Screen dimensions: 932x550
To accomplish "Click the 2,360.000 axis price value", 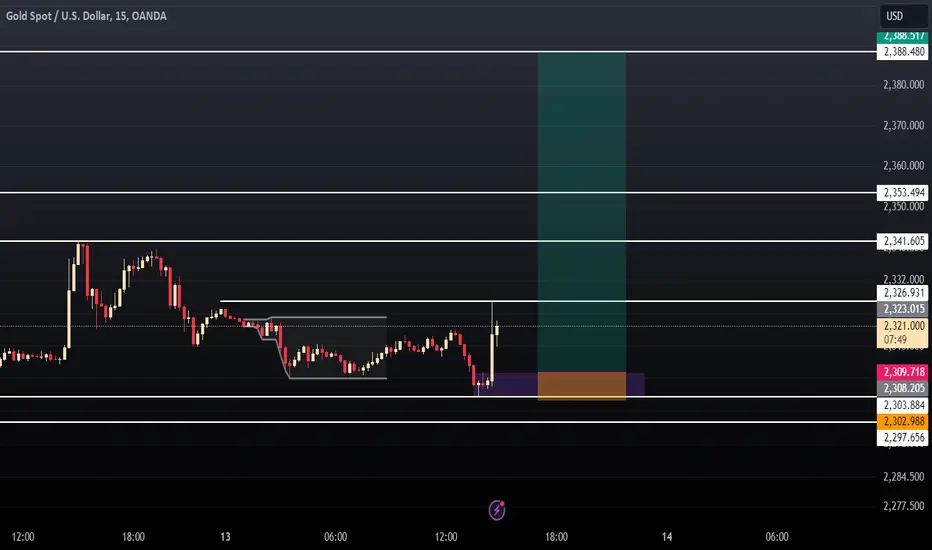I will (x=903, y=165).
